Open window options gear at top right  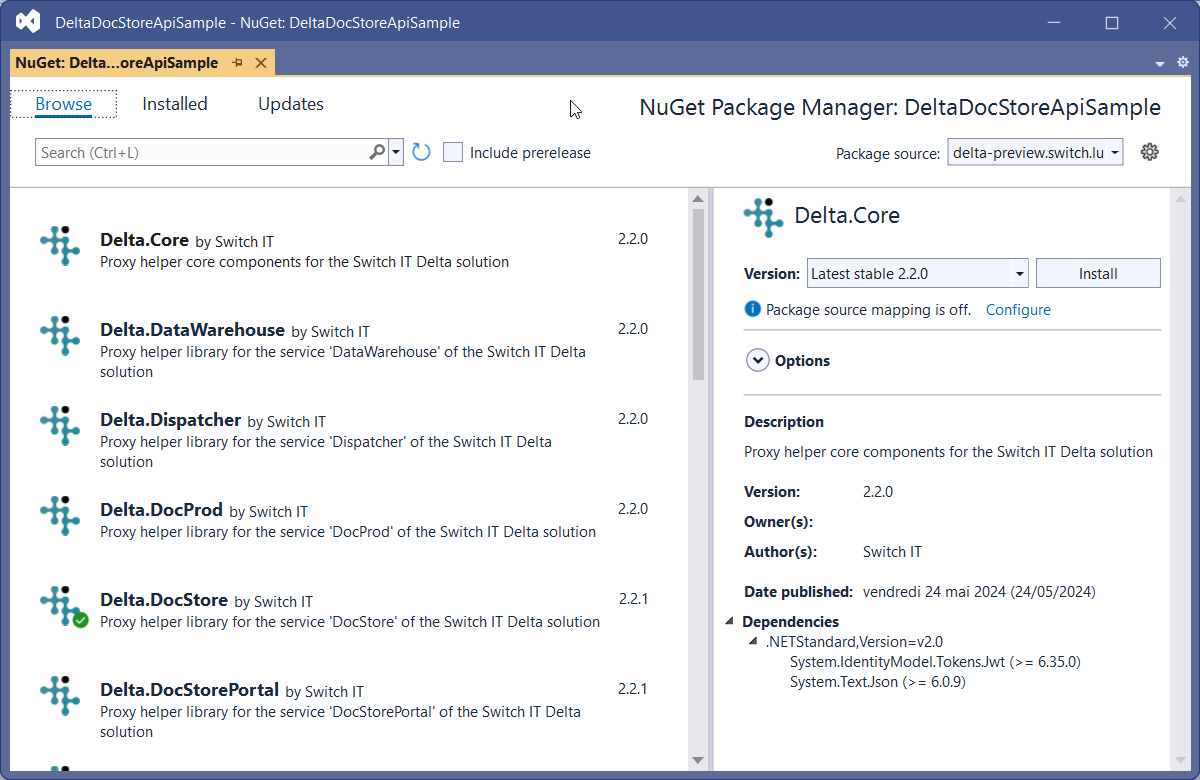point(1182,63)
